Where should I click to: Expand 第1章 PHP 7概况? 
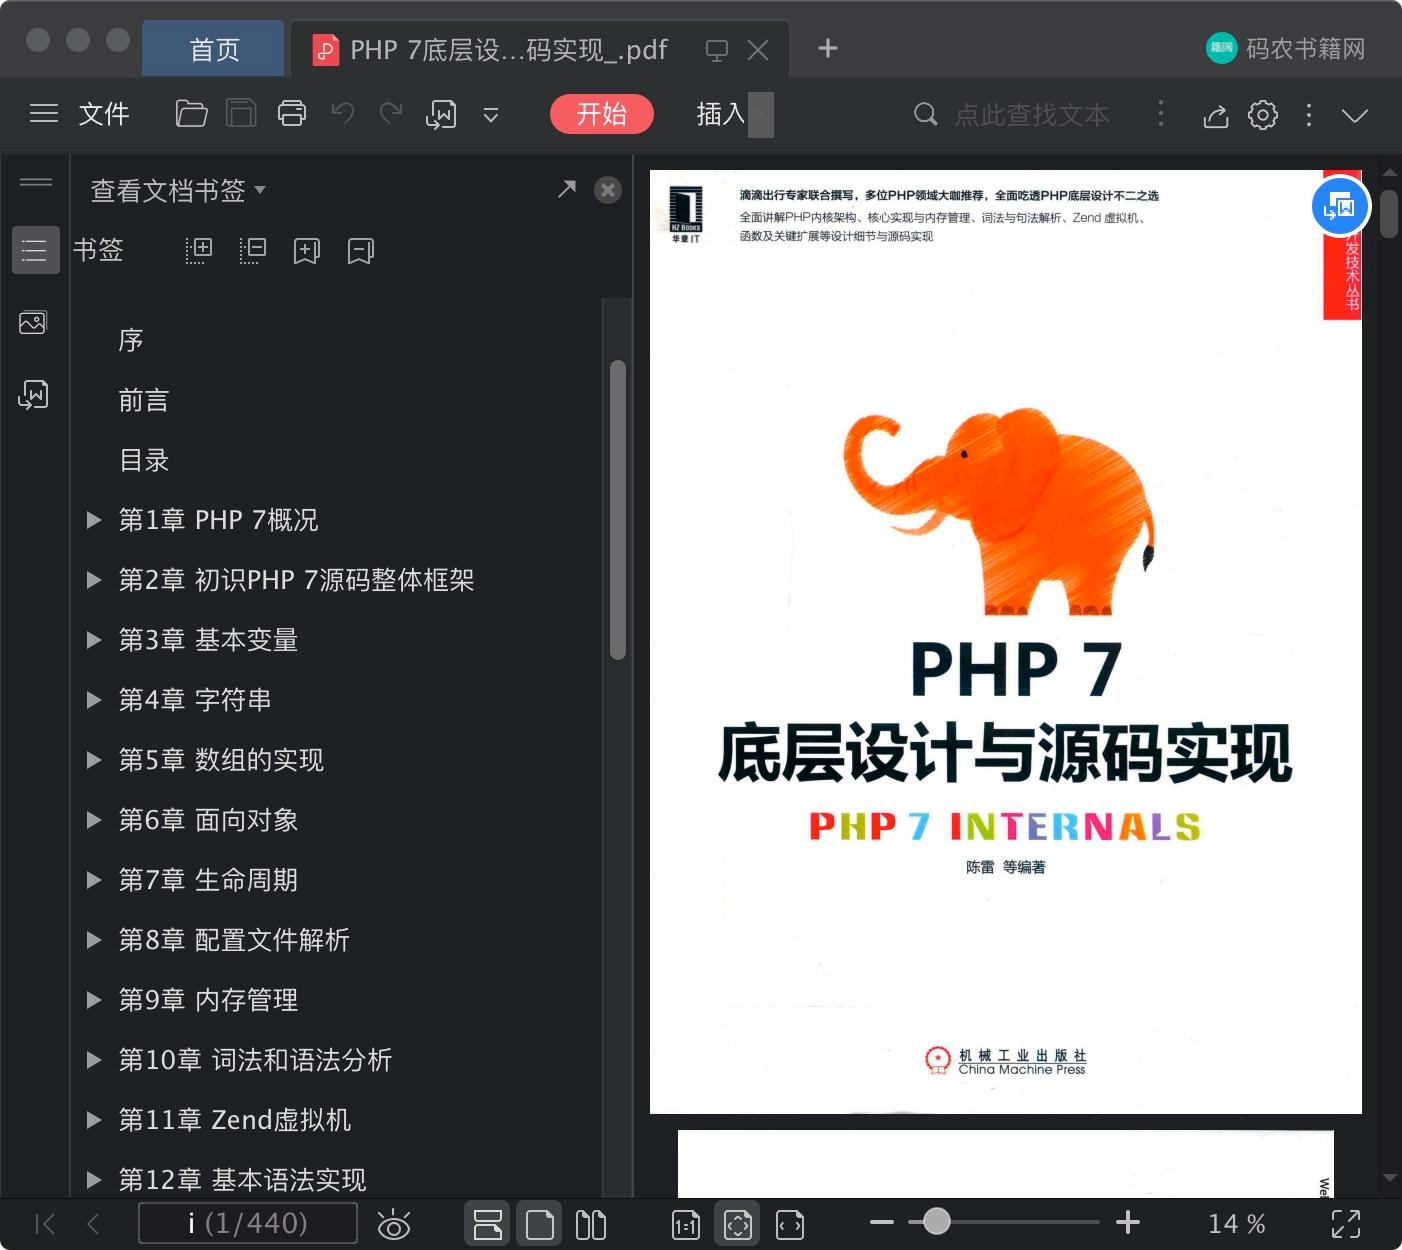(x=94, y=520)
